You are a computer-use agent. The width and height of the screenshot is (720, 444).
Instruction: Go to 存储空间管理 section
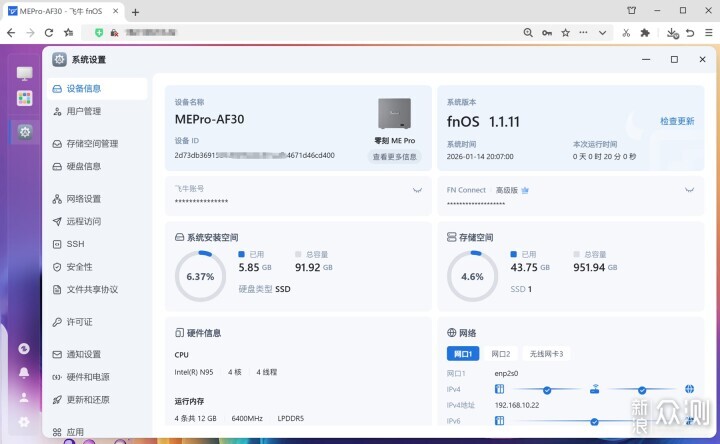[97, 144]
